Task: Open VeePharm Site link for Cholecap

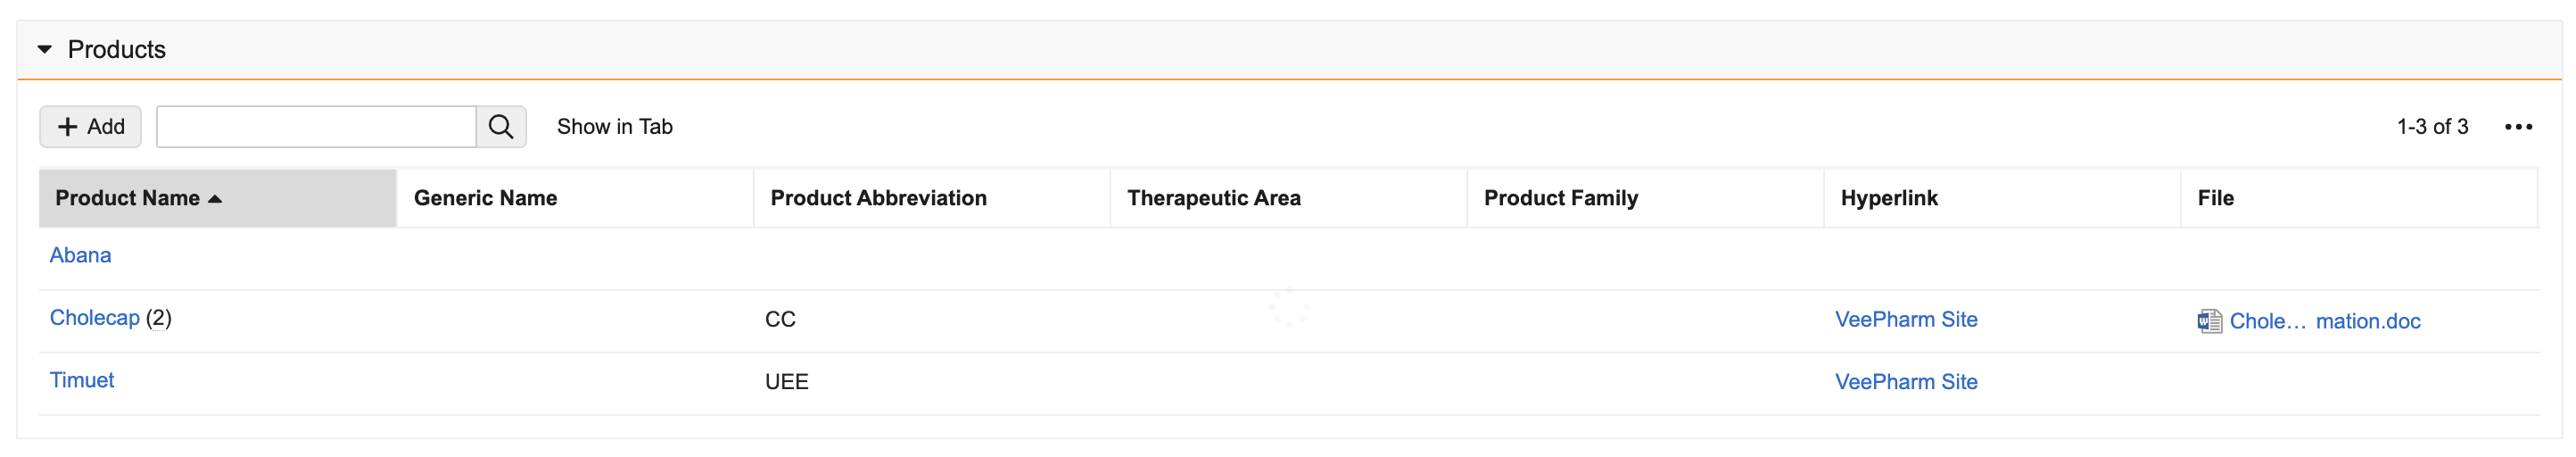Action: click(x=1906, y=319)
